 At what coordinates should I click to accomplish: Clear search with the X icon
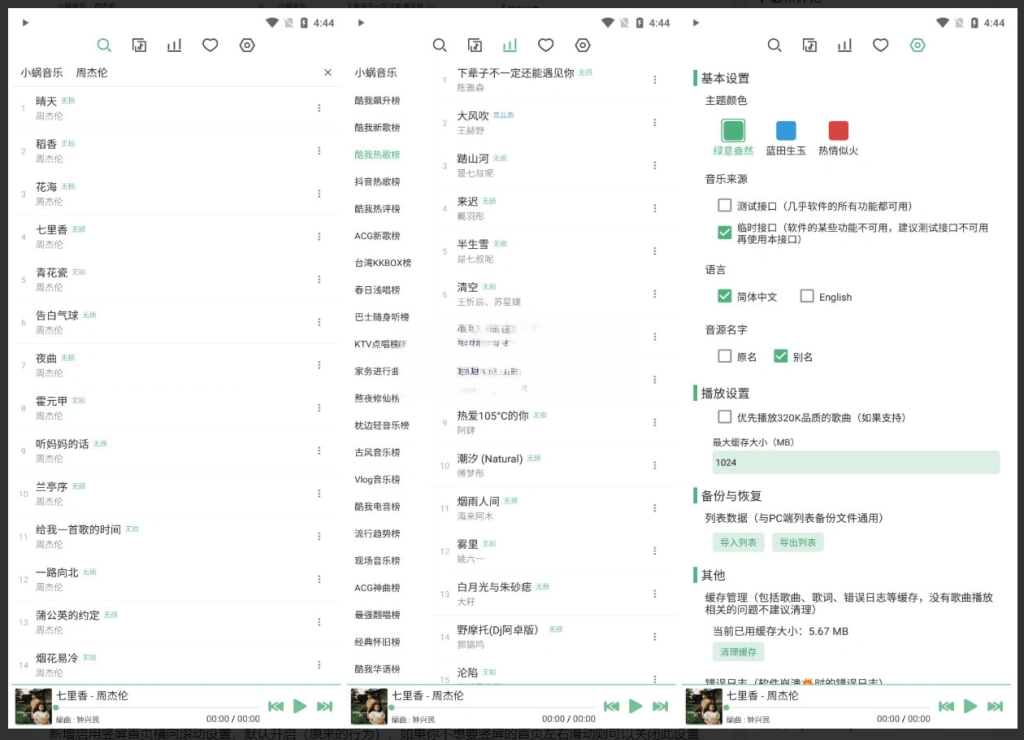pyautogui.click(x=328, y=72)
